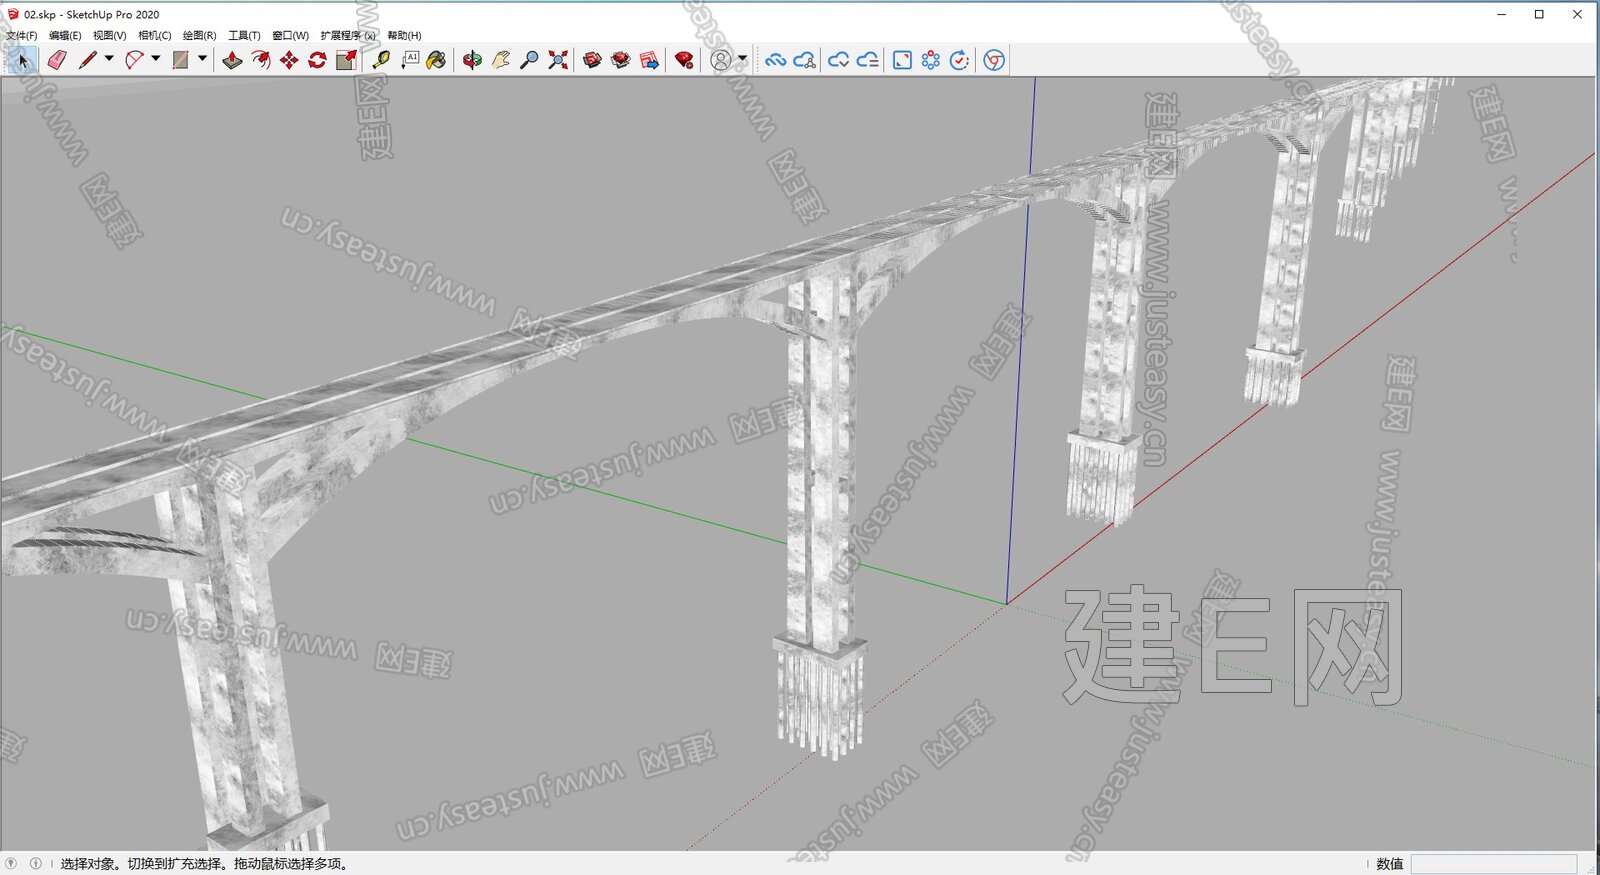
Task: Open the user account dropdown arrow
Action: (x=742, y=59)
